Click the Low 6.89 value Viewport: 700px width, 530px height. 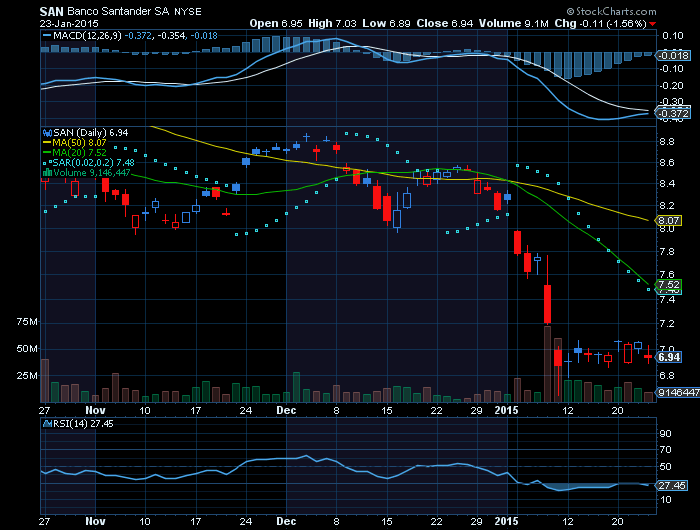(386, 23)
